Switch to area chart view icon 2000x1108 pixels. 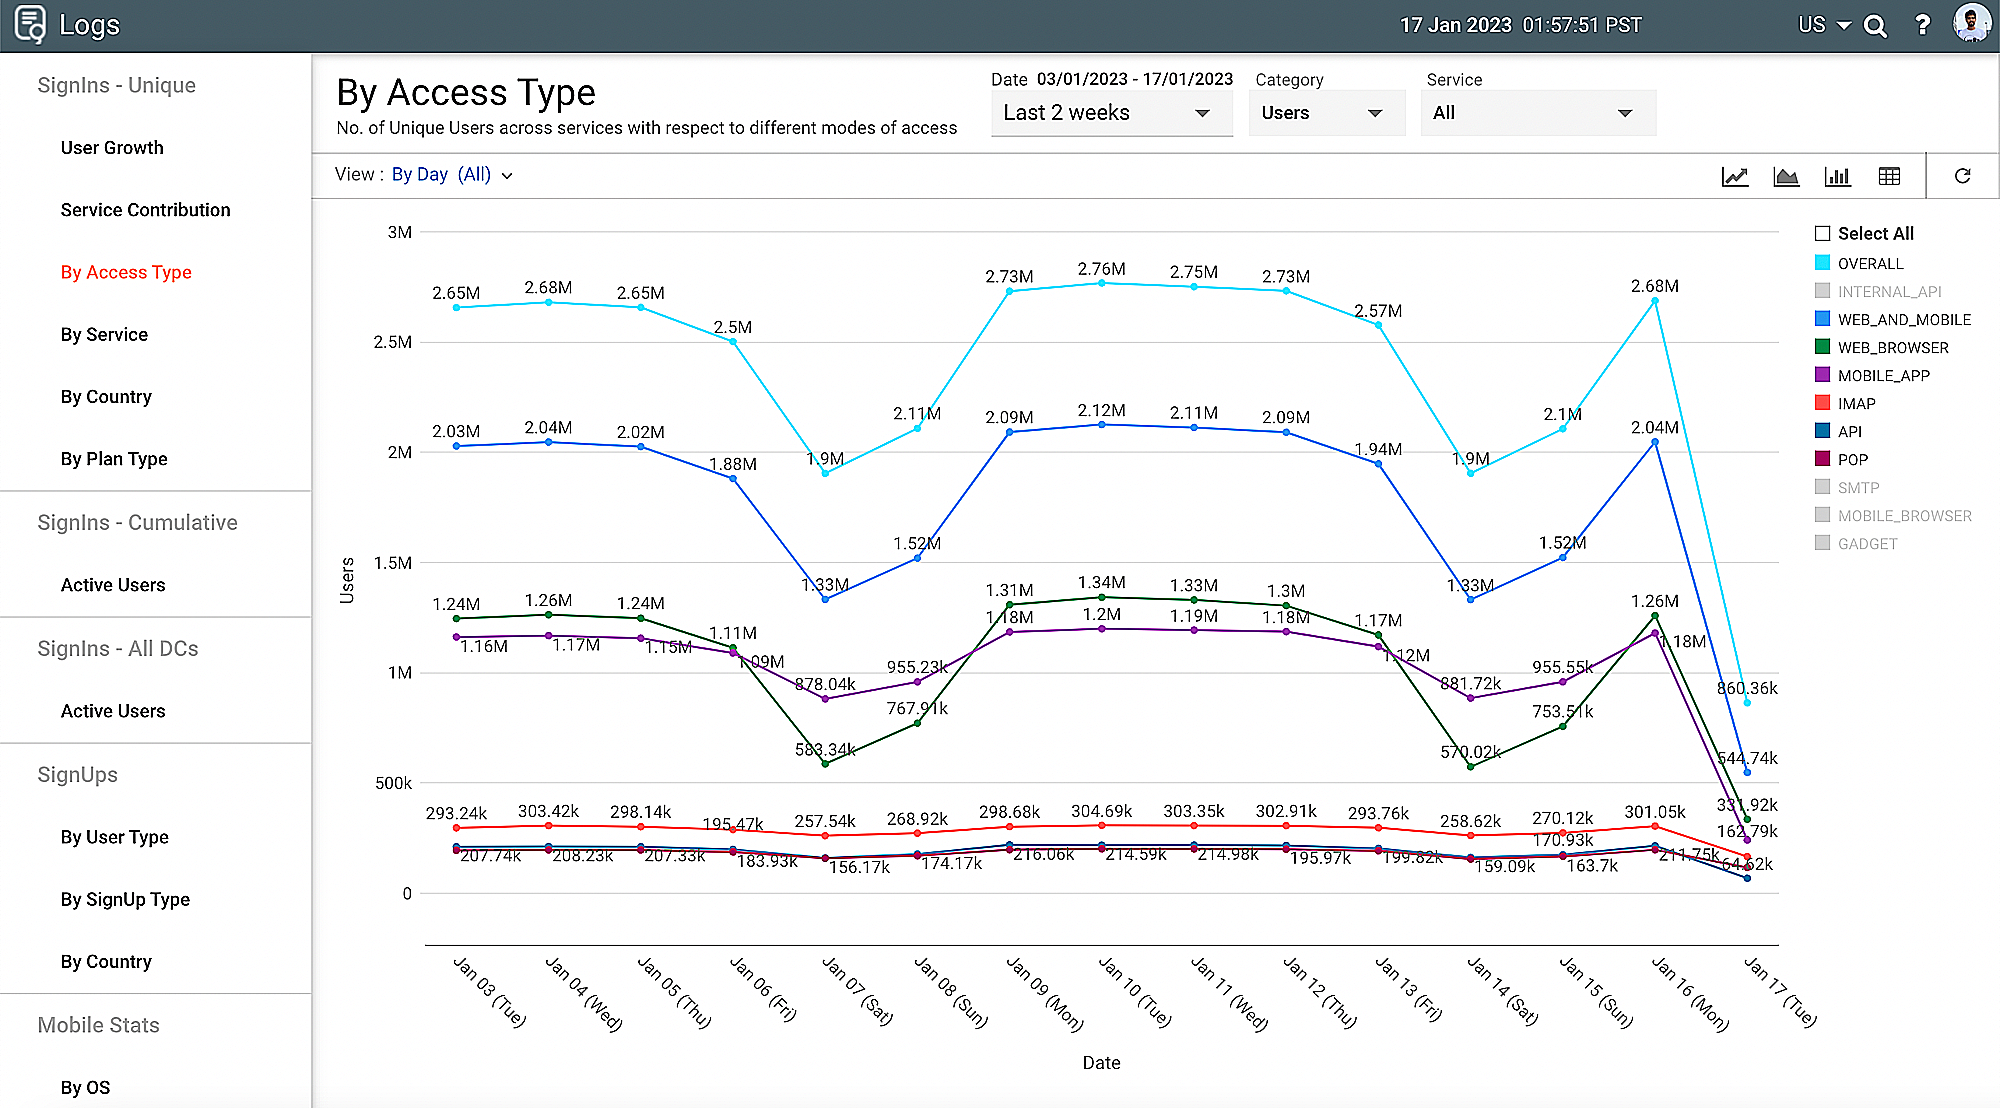1786,177
